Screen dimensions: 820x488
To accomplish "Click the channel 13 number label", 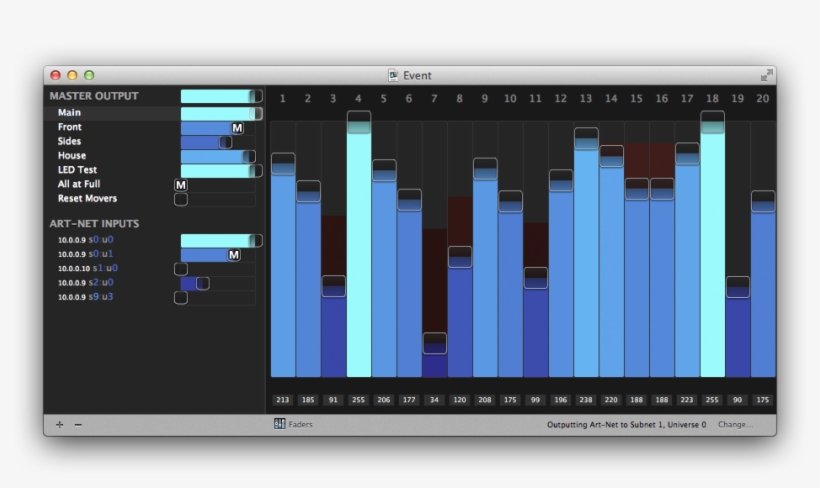I will 586,98.
